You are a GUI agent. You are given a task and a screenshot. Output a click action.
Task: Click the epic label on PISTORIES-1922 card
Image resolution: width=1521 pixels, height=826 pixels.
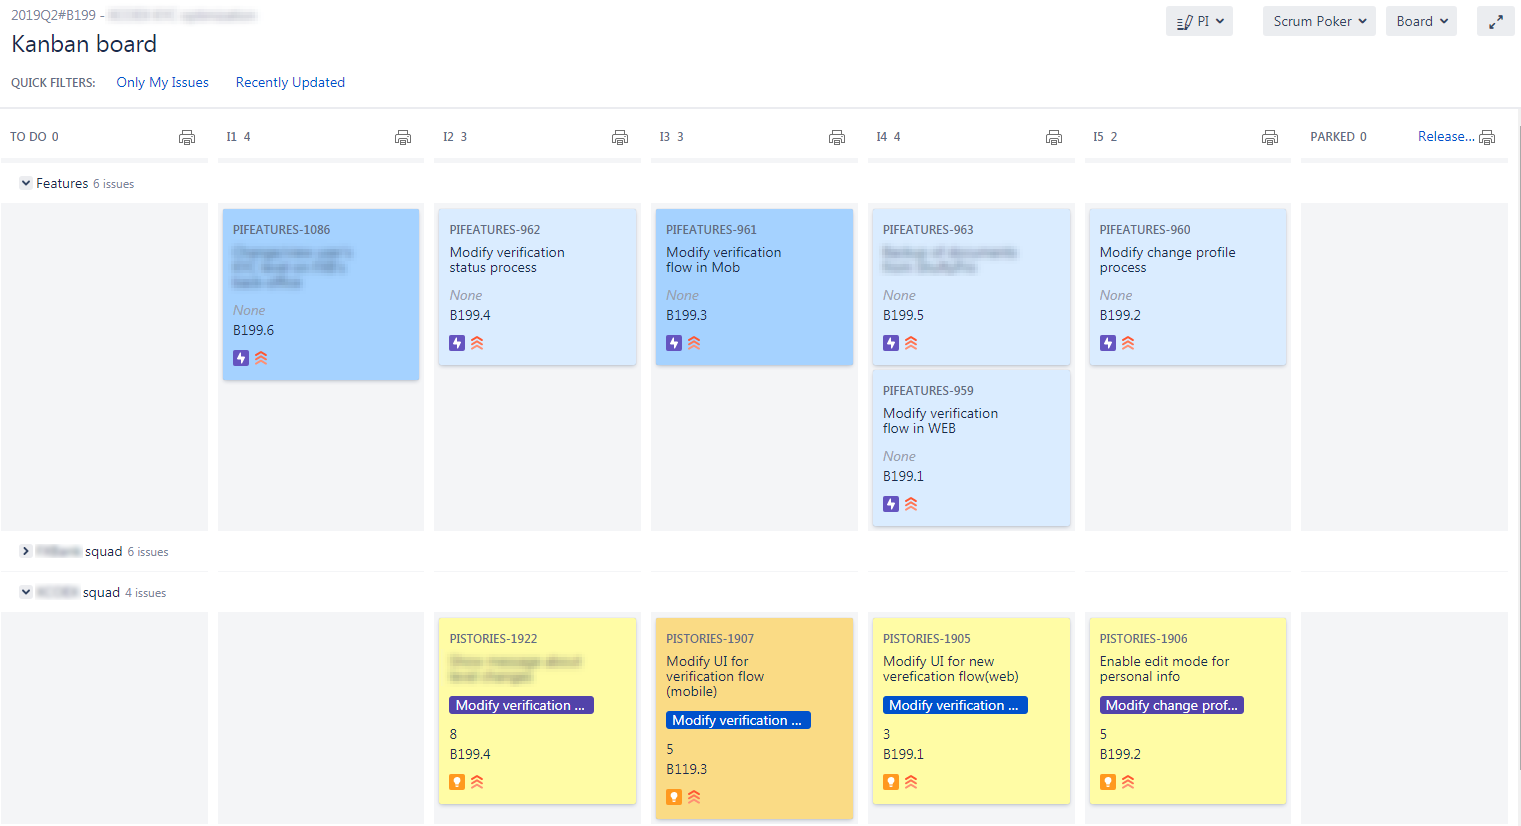coord(521,705)
